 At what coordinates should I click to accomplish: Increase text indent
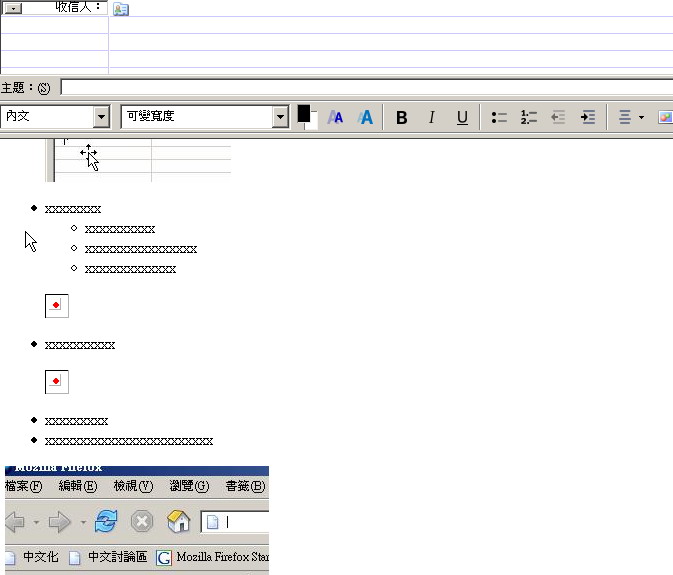pos(588,117)
